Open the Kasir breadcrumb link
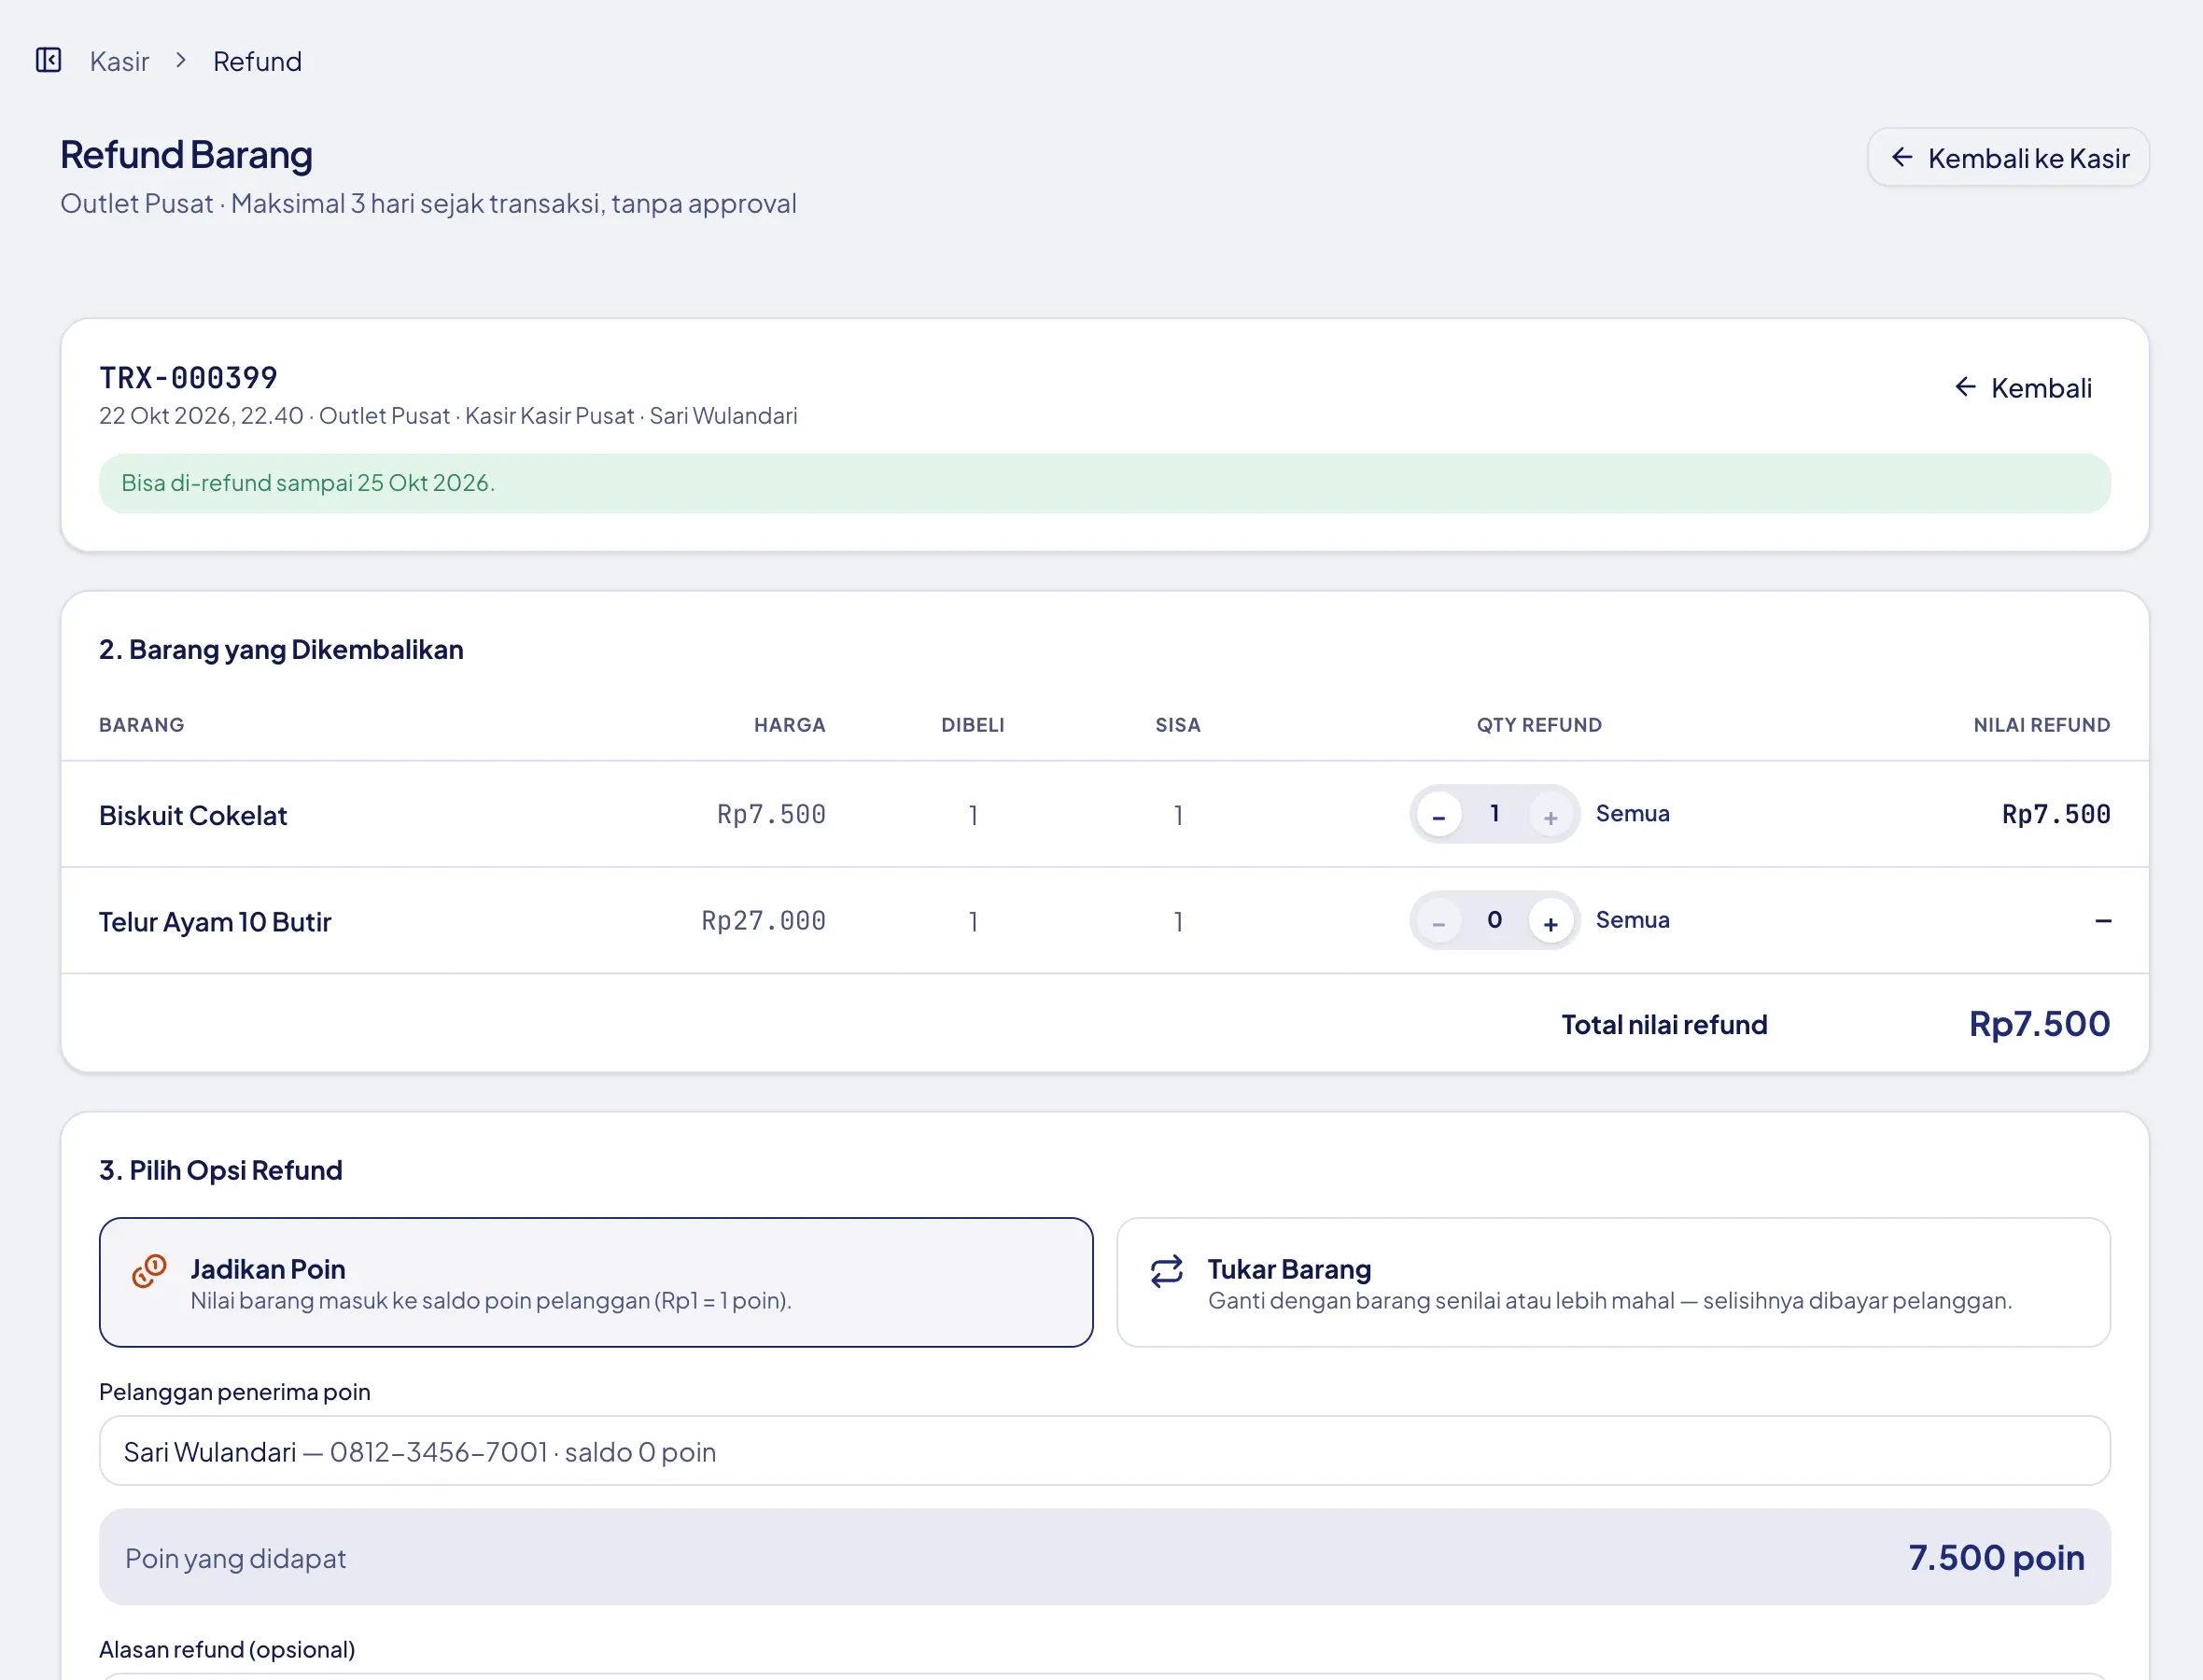 point(119,62)
